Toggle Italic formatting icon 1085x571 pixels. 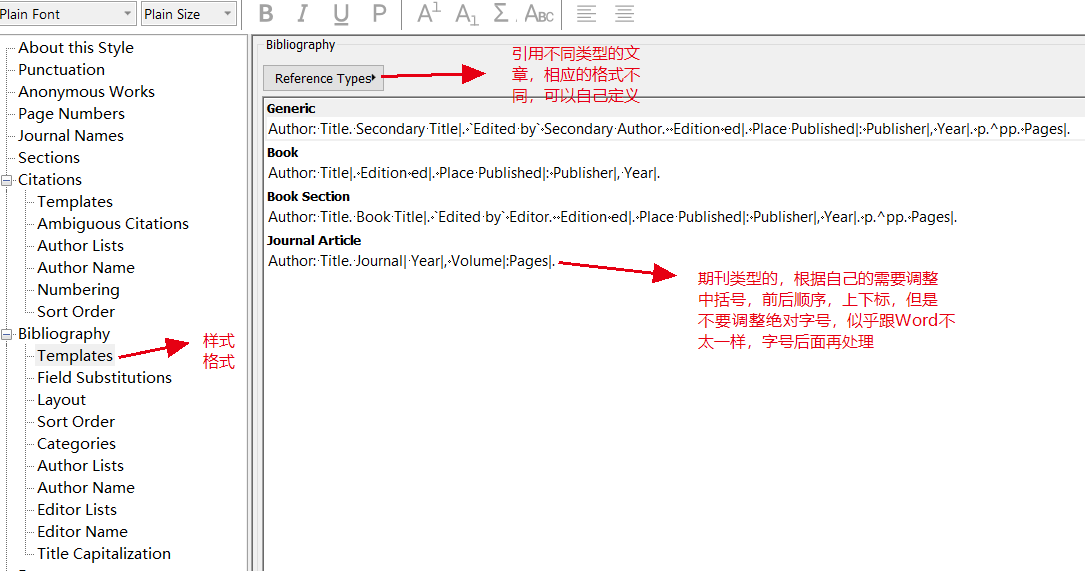tap(302, 14)
